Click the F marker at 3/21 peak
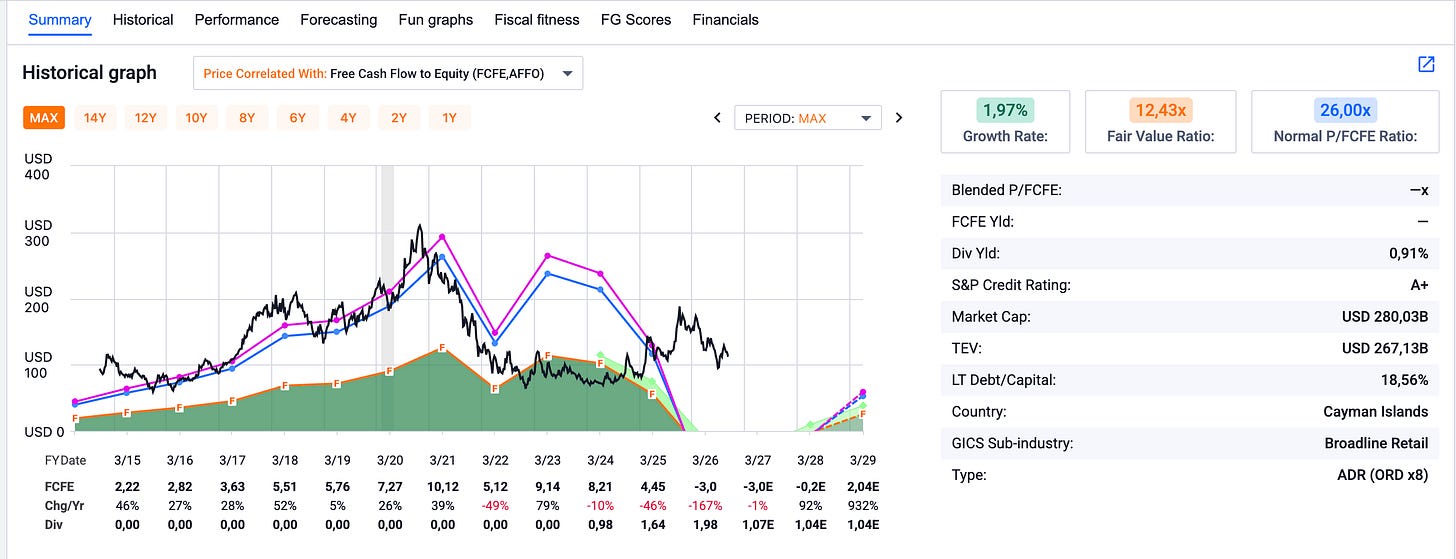Image resolution: width=1456 pixels, height=559 pixels. tap(441, 348)
